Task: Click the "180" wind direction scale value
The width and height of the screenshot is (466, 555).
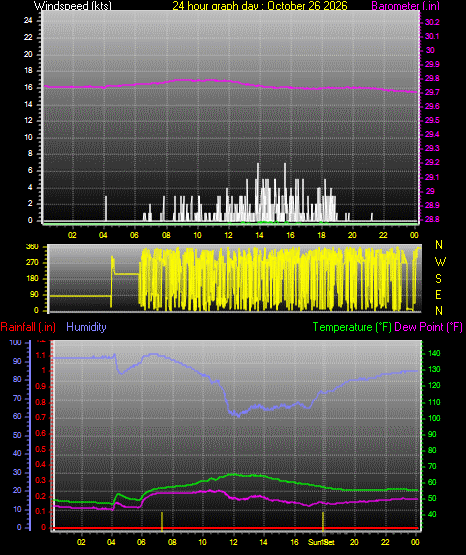Action: (x=32, y=279)
